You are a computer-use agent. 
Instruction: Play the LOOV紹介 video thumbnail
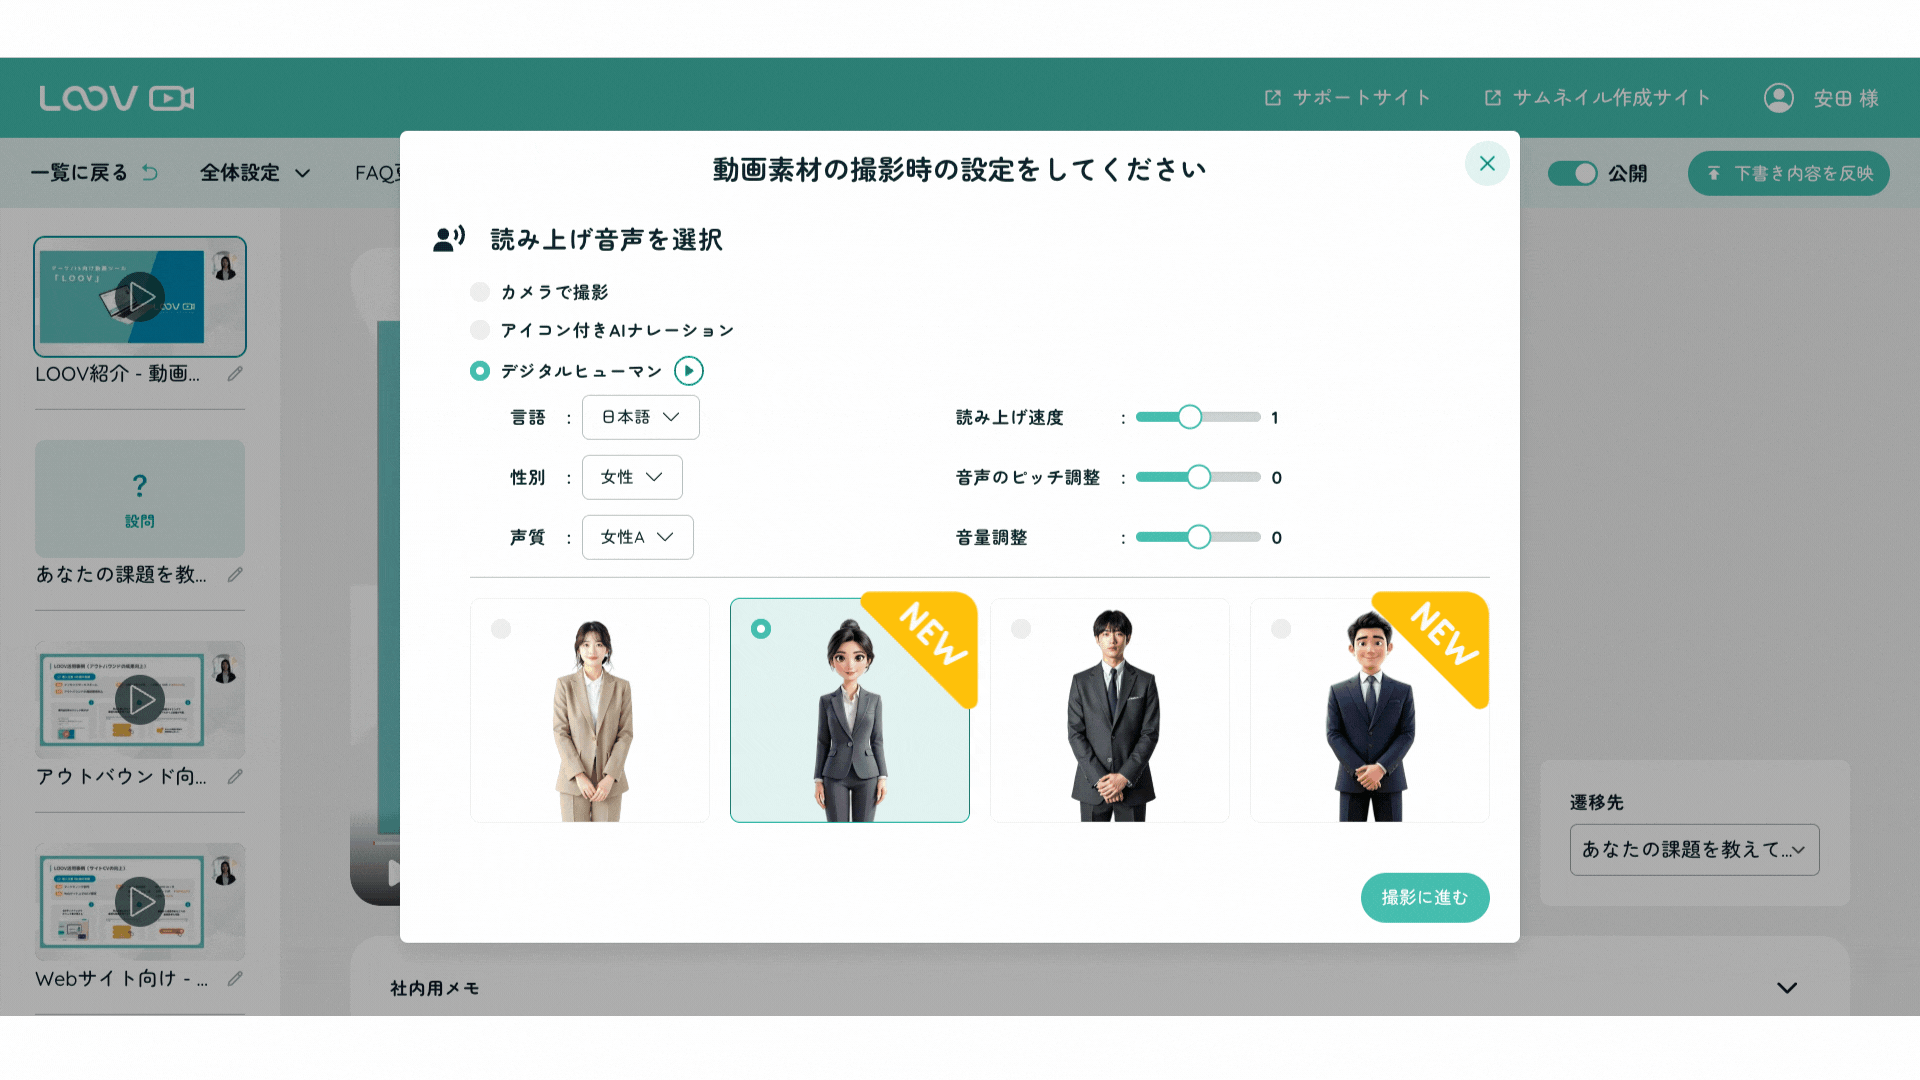point(139,297)
